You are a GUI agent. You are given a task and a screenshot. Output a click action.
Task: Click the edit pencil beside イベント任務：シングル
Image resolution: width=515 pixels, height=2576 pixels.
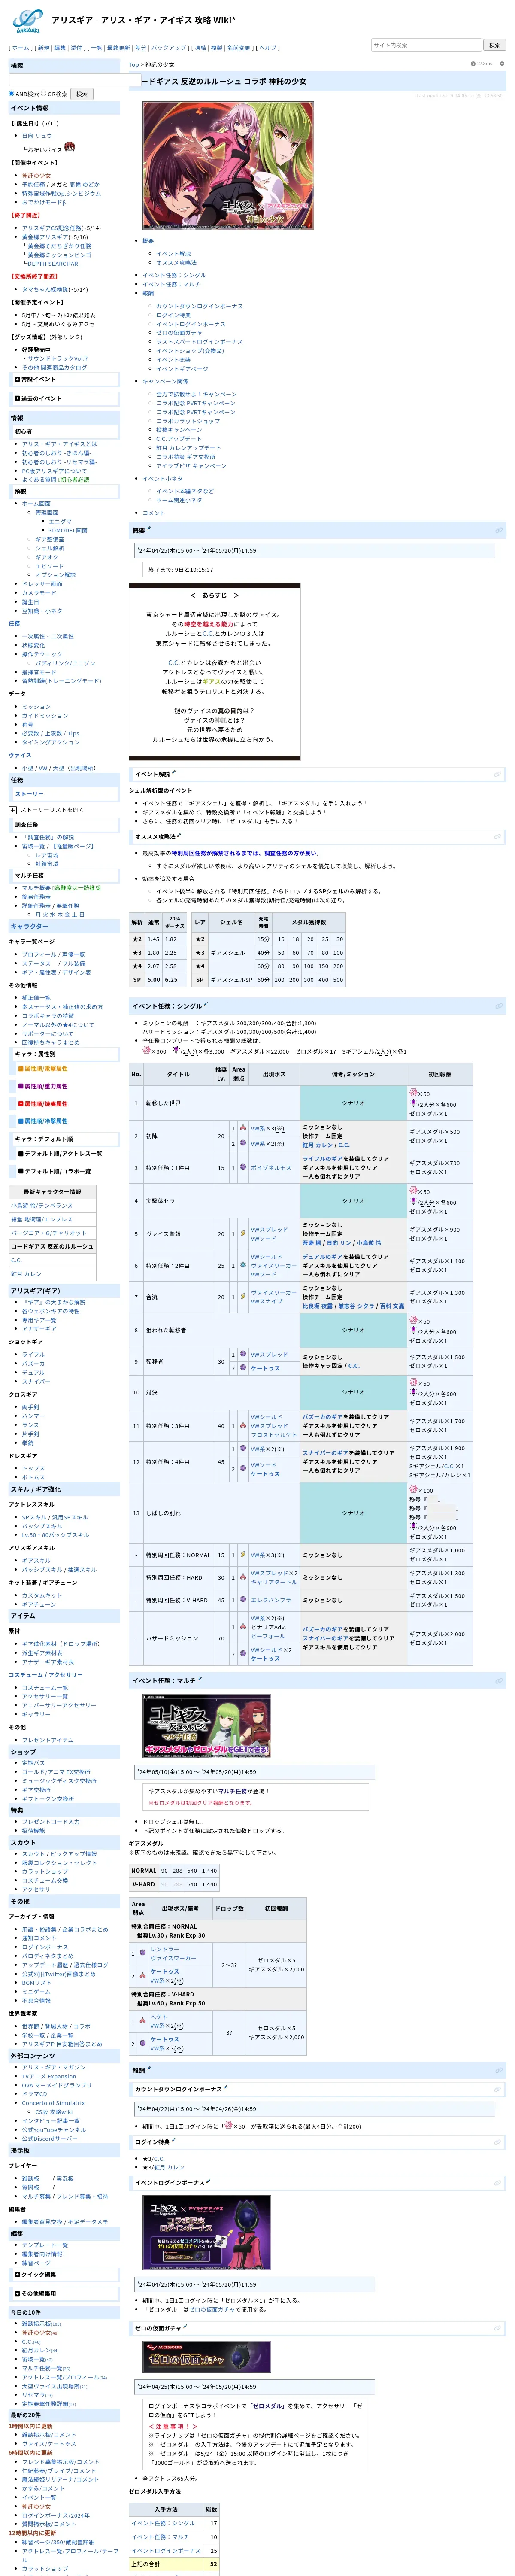[x=205, y=1005]
